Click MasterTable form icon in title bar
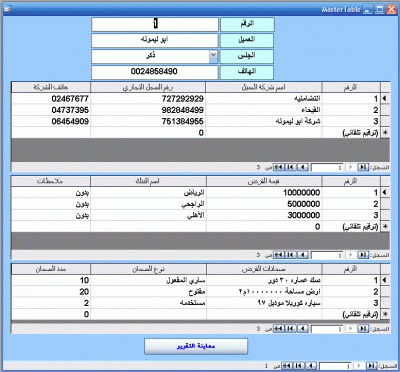Image resolution: width=400 pixels, height=372 pixels. [8, 9]
